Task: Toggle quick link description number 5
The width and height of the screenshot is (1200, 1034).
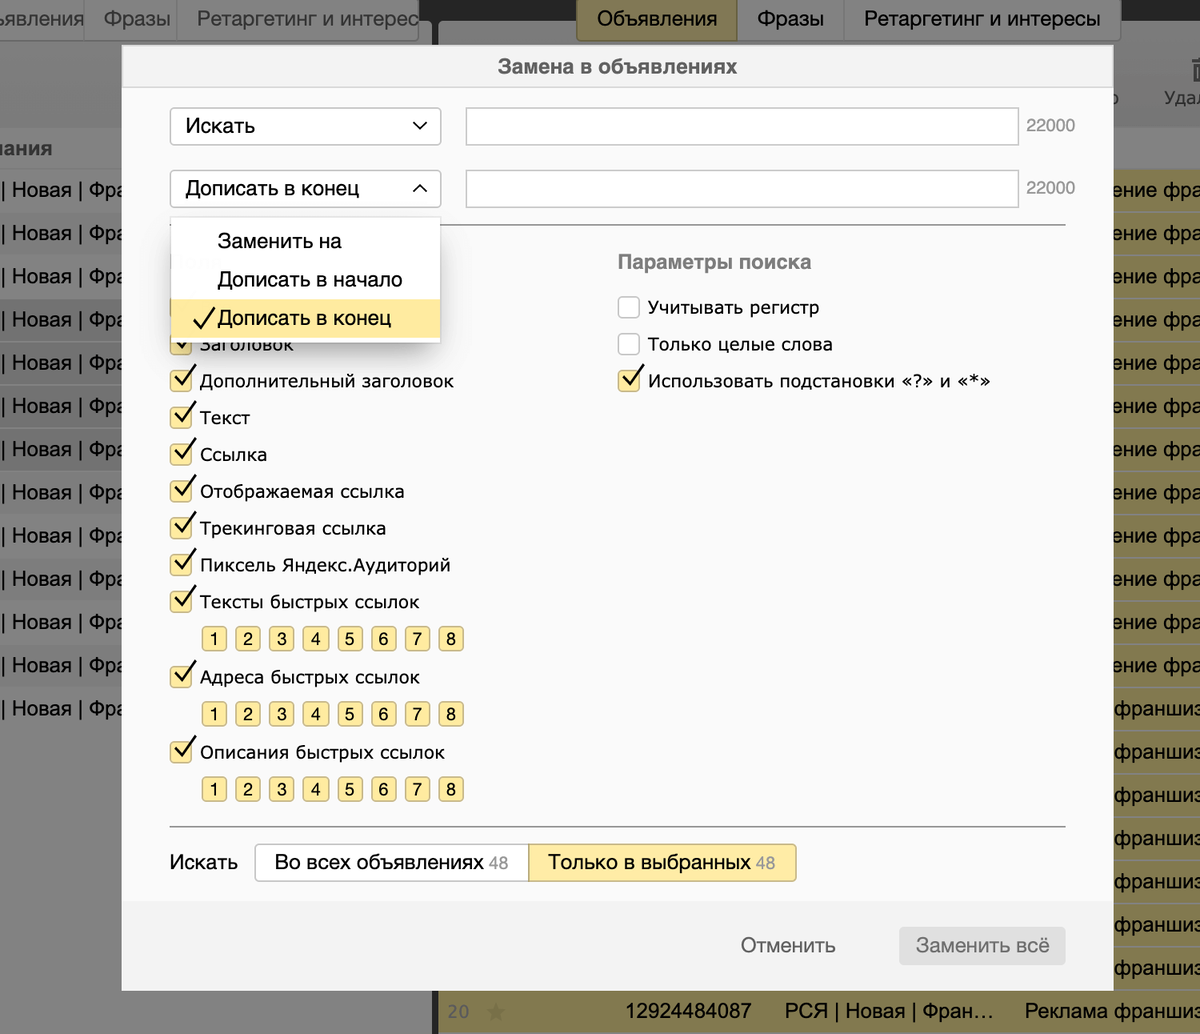Action: click(349, 789)
